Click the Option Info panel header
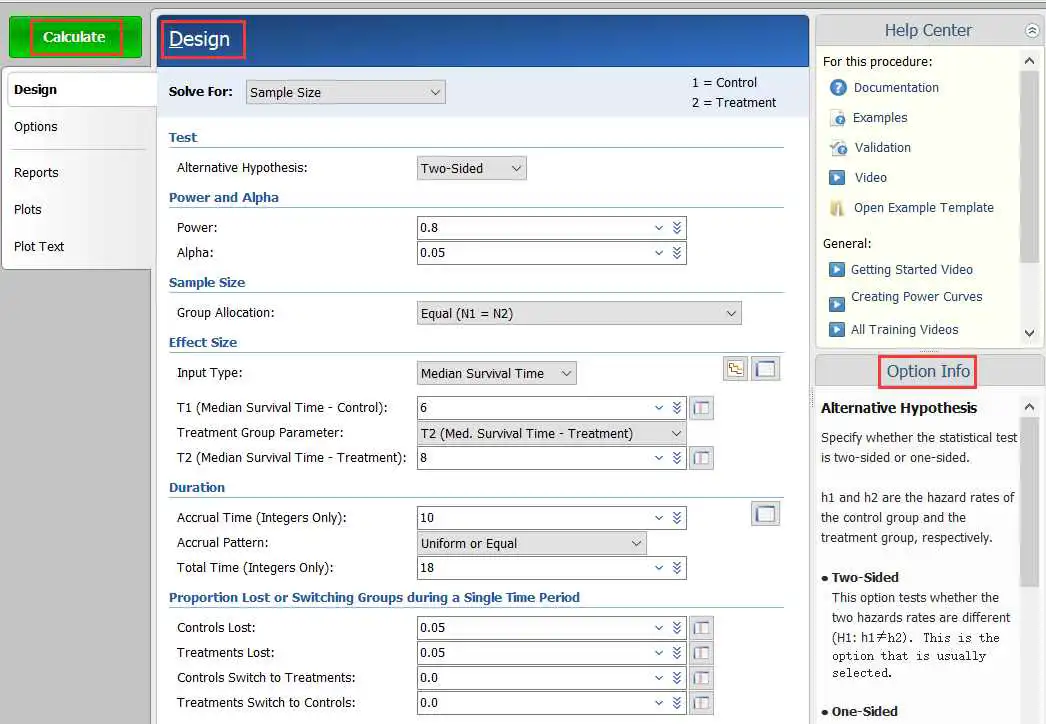The width and height of the screenshot is (1046, 724). click(928, 371)
